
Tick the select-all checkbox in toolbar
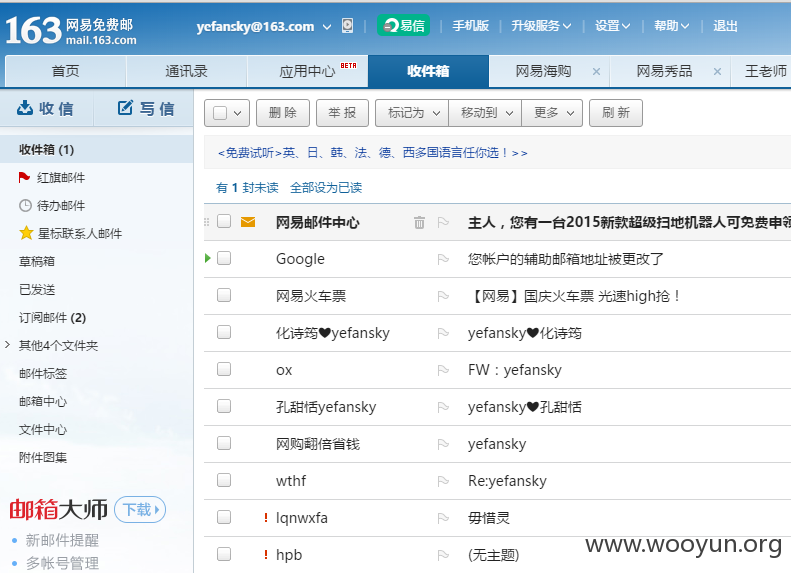(x=220, y=113)
